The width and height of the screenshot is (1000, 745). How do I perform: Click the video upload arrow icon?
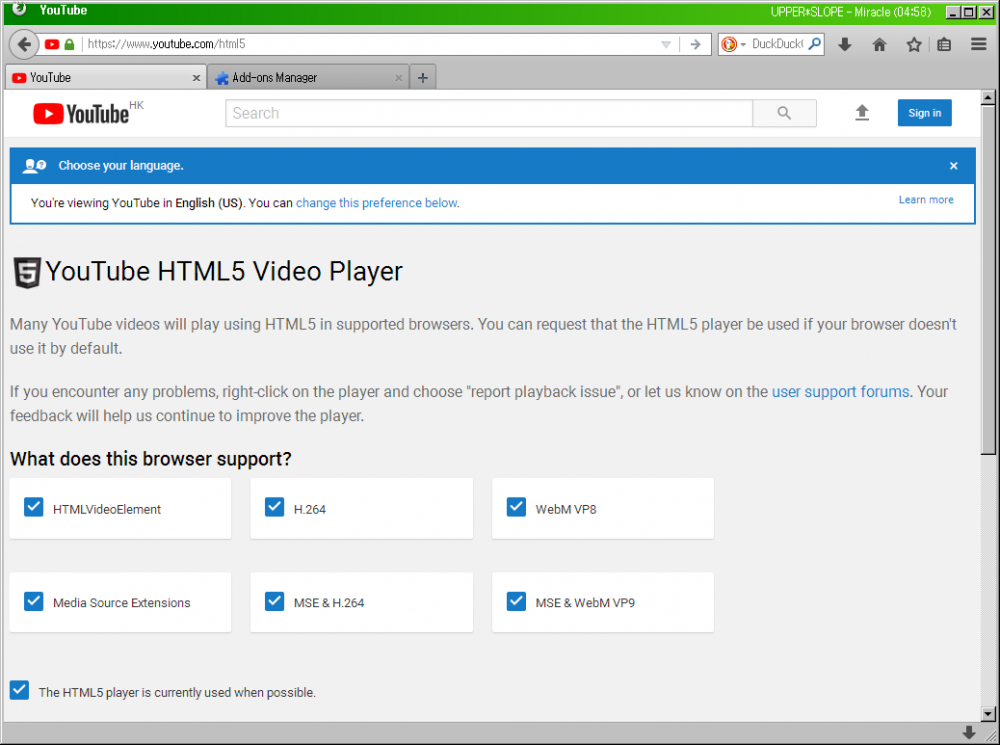coord(862,113)
